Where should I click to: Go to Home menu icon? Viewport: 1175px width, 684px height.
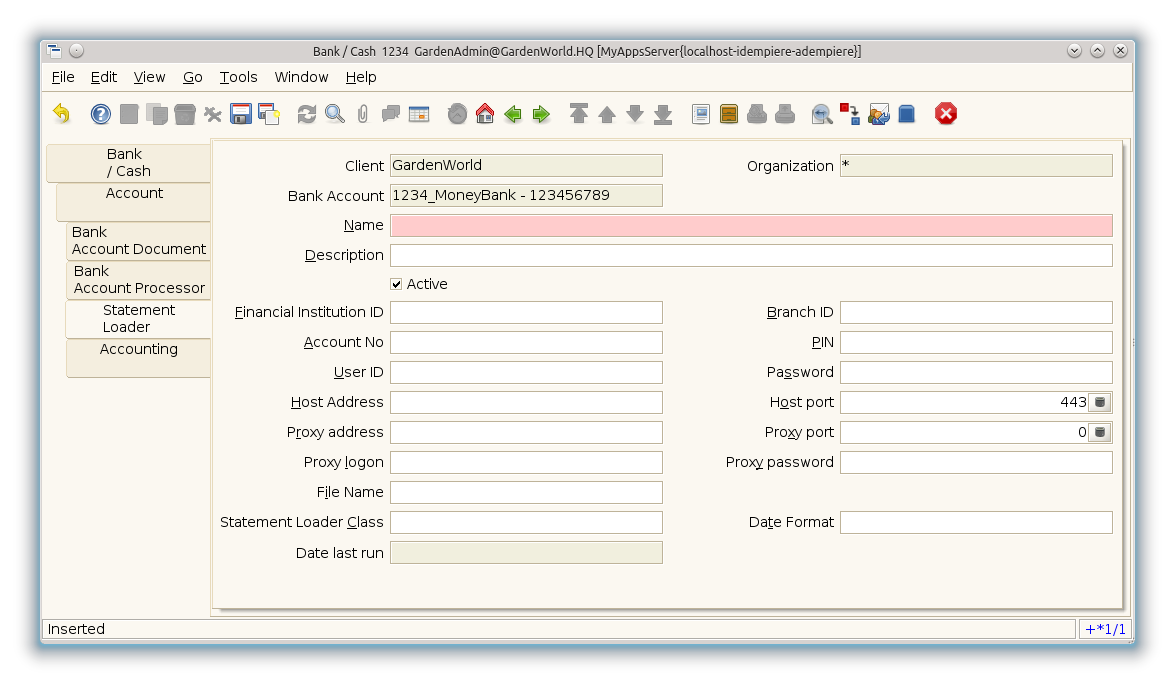point(485,114)
